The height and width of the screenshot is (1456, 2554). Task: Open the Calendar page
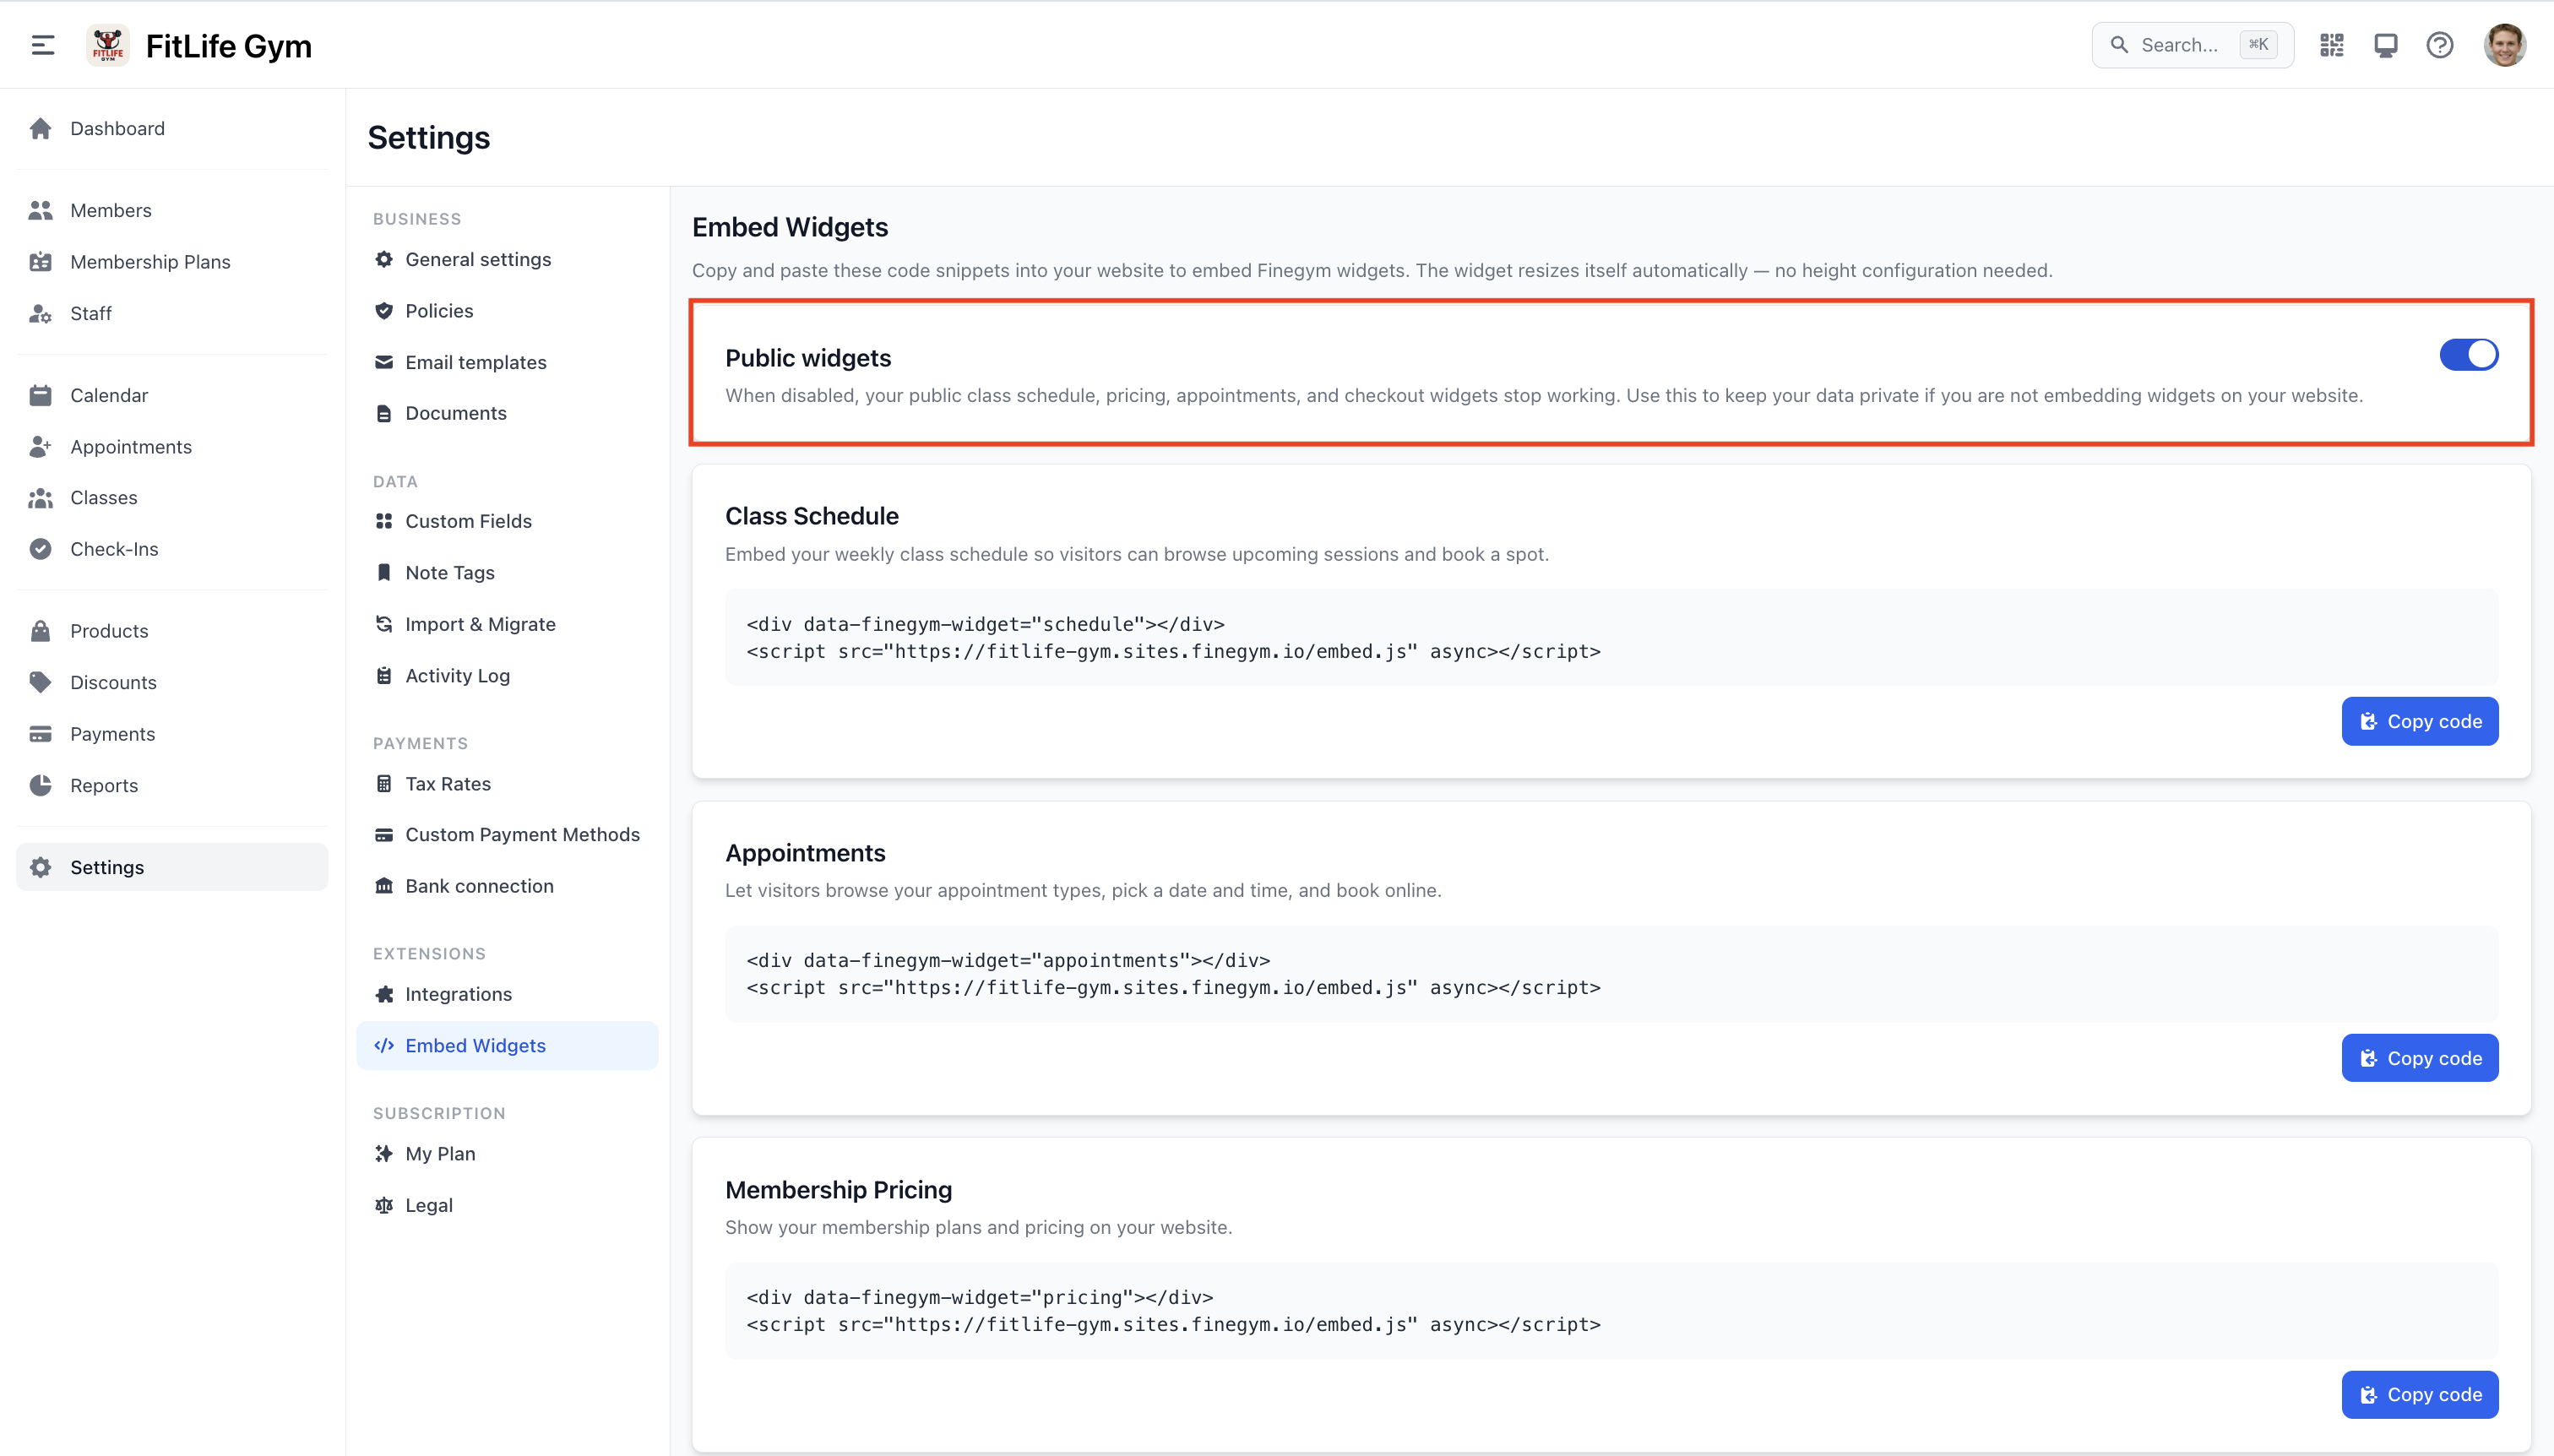point(172,395)
